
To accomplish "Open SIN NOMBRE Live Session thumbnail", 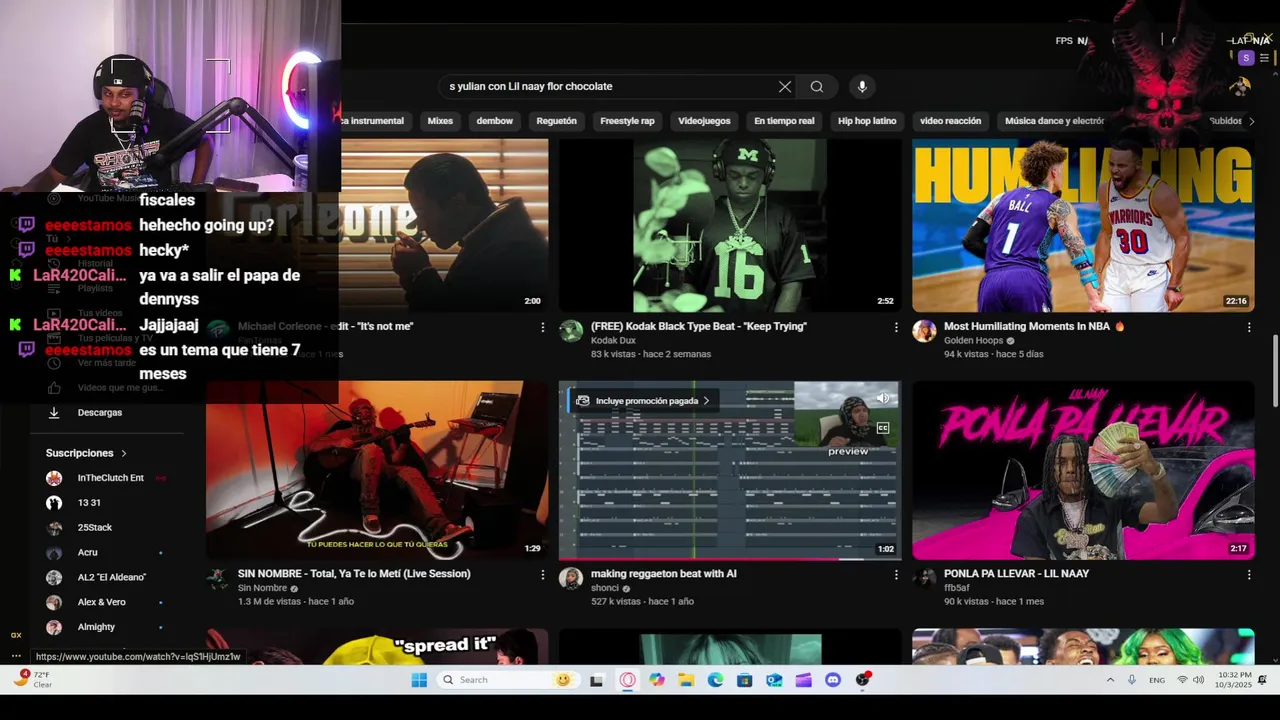I will click(377, 470).
